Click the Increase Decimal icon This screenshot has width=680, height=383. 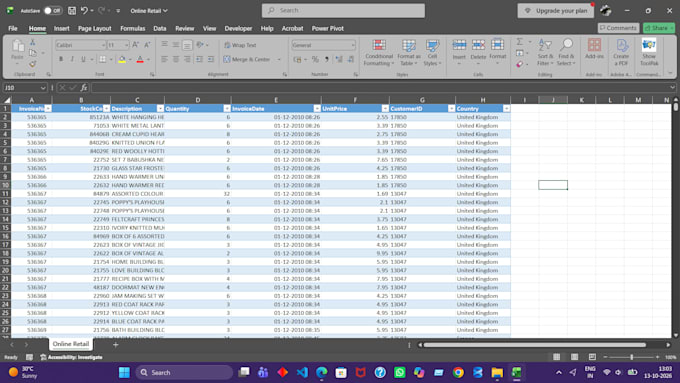click(x=339, y=59)
